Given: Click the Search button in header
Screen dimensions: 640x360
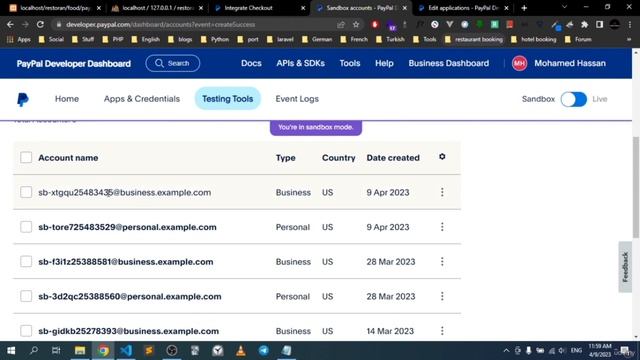Looking at the screenshot, I should pos(173,63).
